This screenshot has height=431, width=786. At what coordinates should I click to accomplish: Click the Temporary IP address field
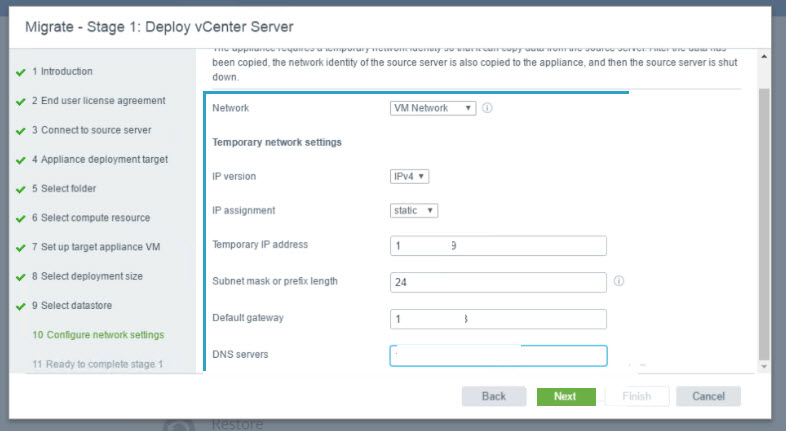[498, 246]
